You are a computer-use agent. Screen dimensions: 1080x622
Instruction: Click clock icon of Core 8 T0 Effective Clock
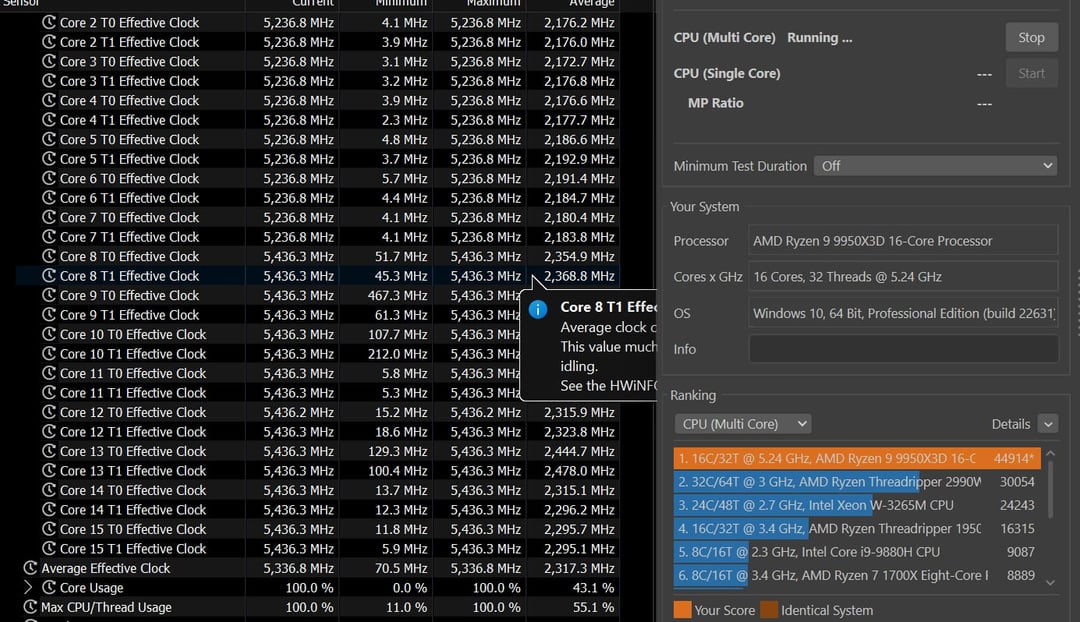(49, 256)
